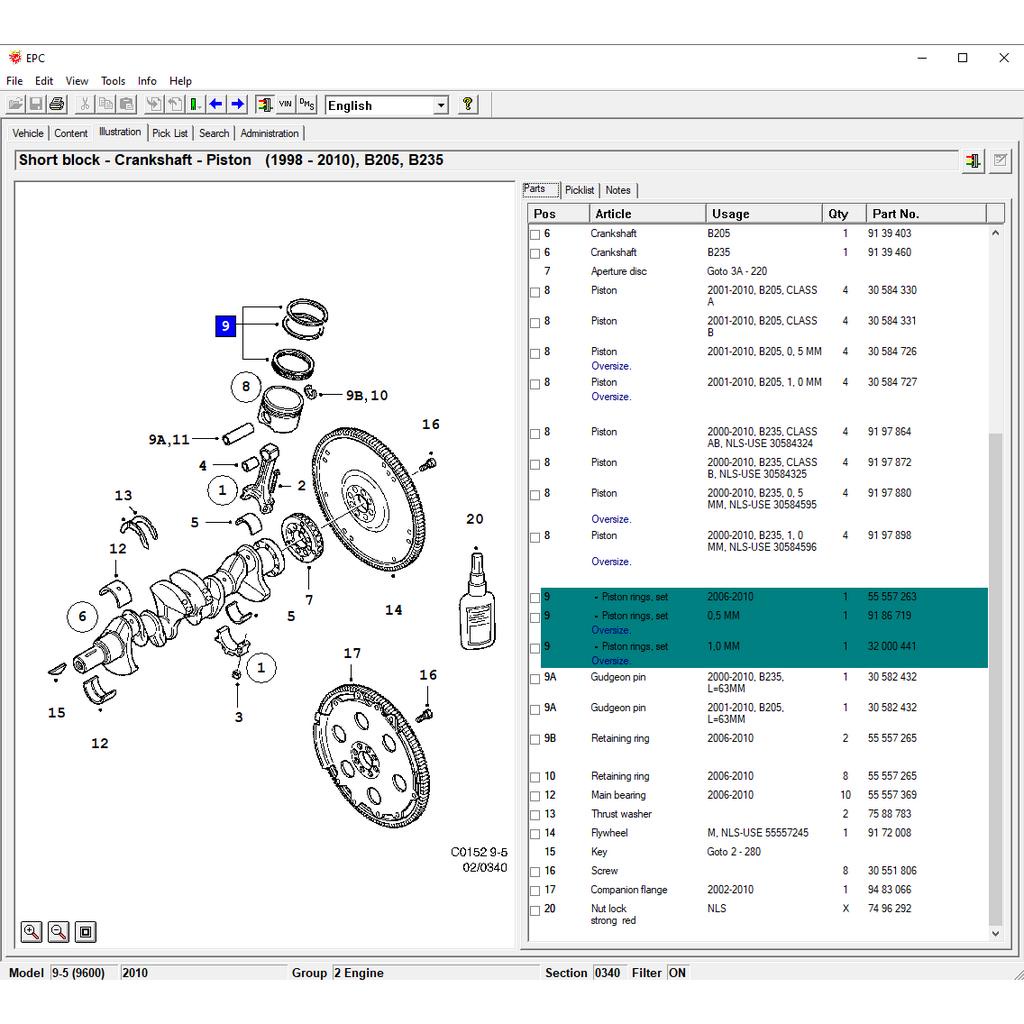
Task: Open help with the yellow question mark
Action: point(468,104)
